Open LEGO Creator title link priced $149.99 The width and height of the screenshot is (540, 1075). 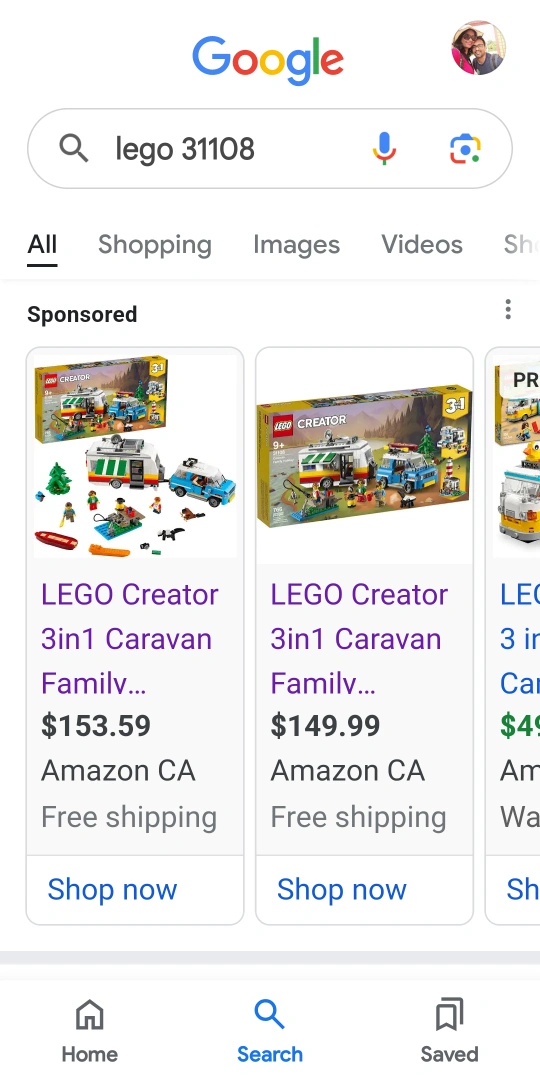tap(359, 639)
